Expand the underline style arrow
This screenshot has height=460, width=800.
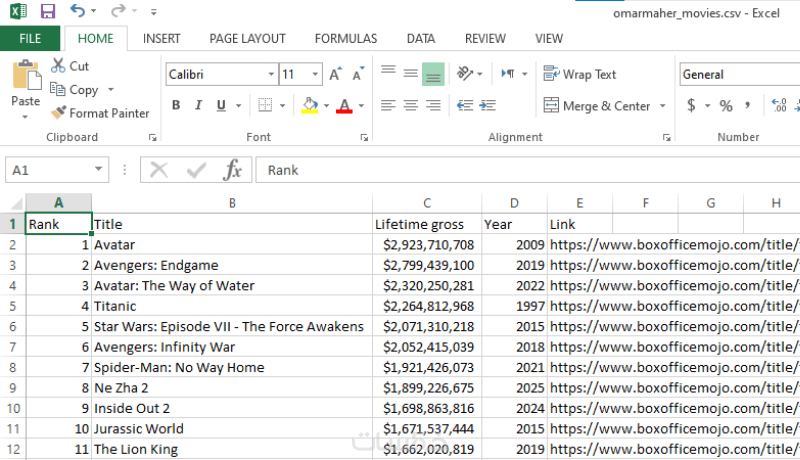coord(238,106)
